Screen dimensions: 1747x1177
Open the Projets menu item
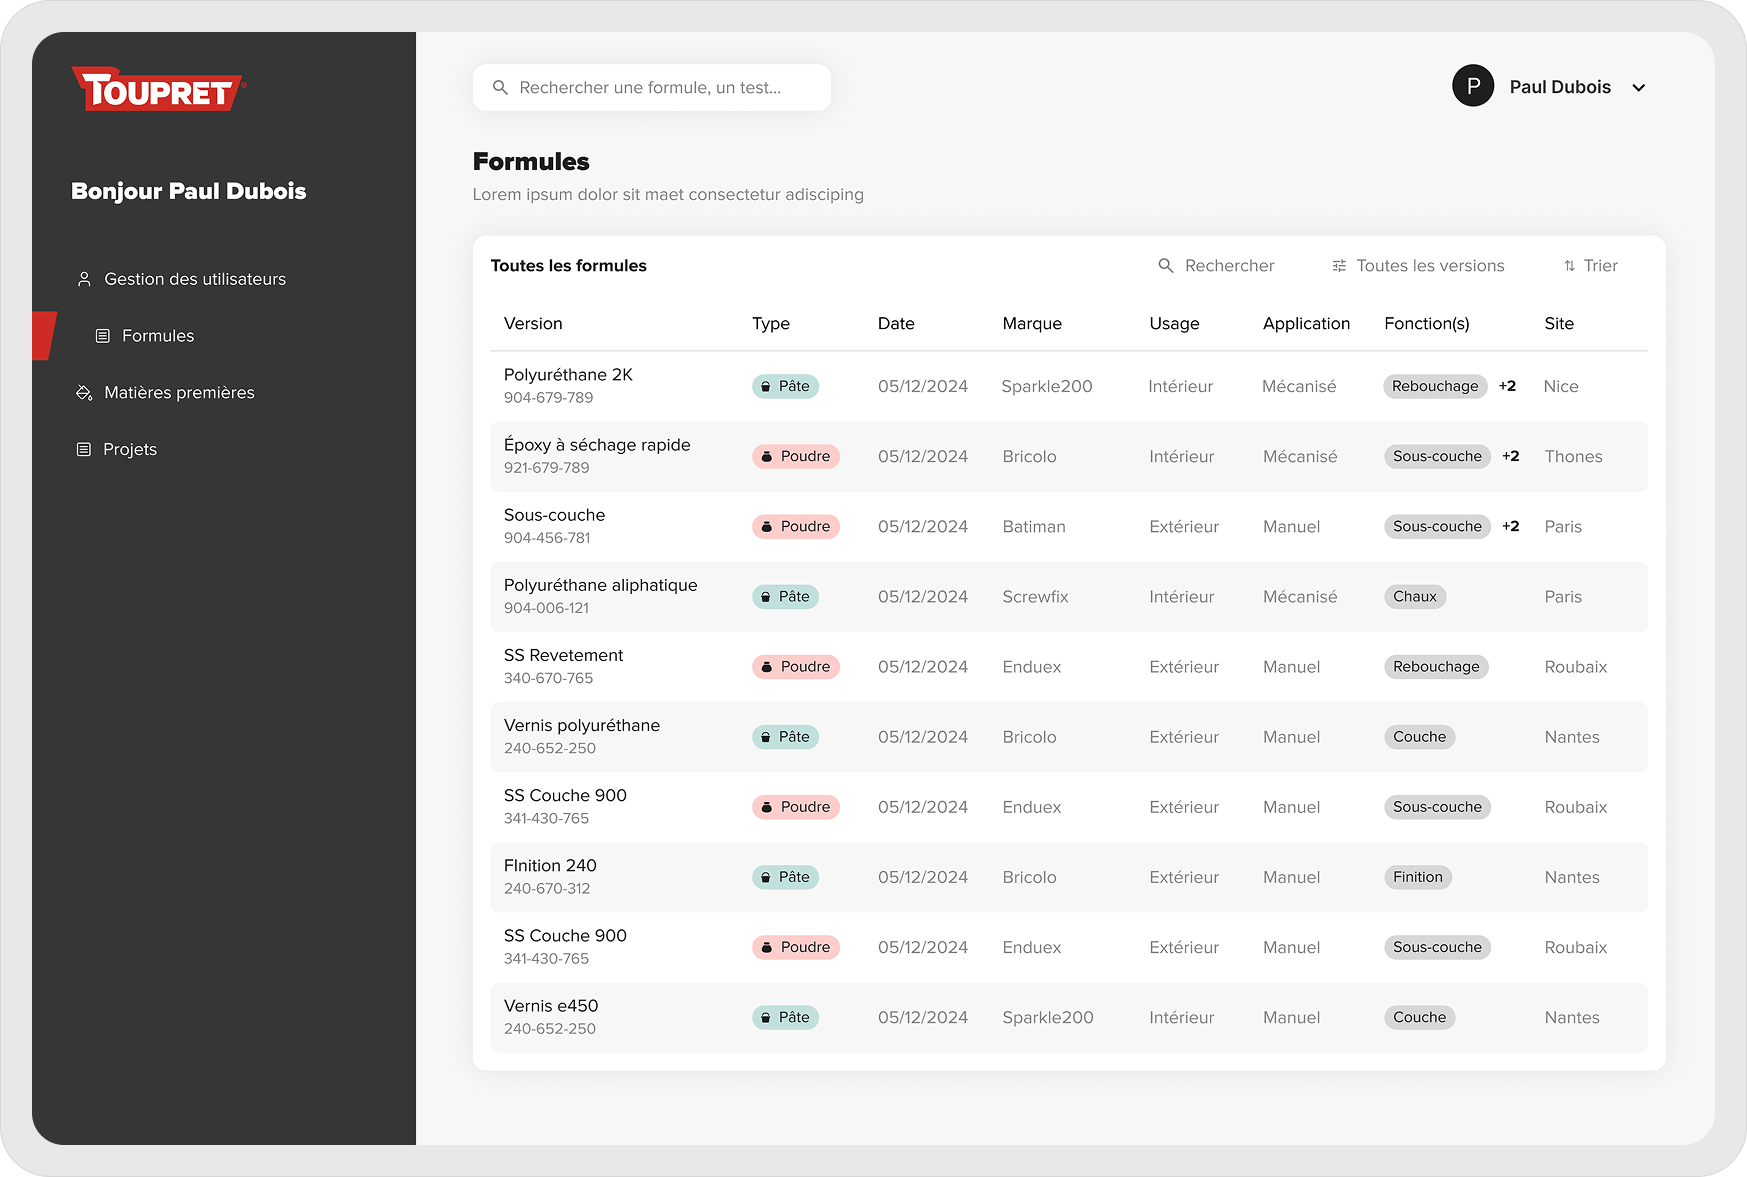[x=130, y=450]
